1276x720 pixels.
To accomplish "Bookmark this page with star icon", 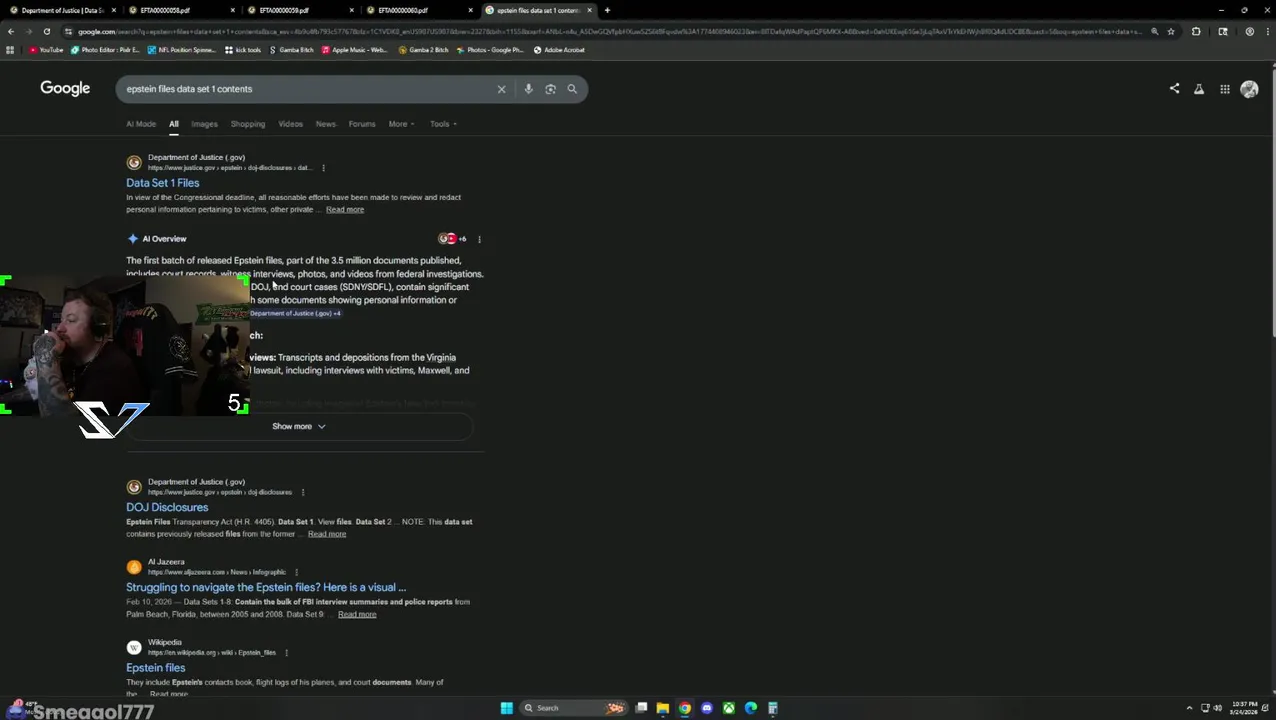I will pos(1170,31).
